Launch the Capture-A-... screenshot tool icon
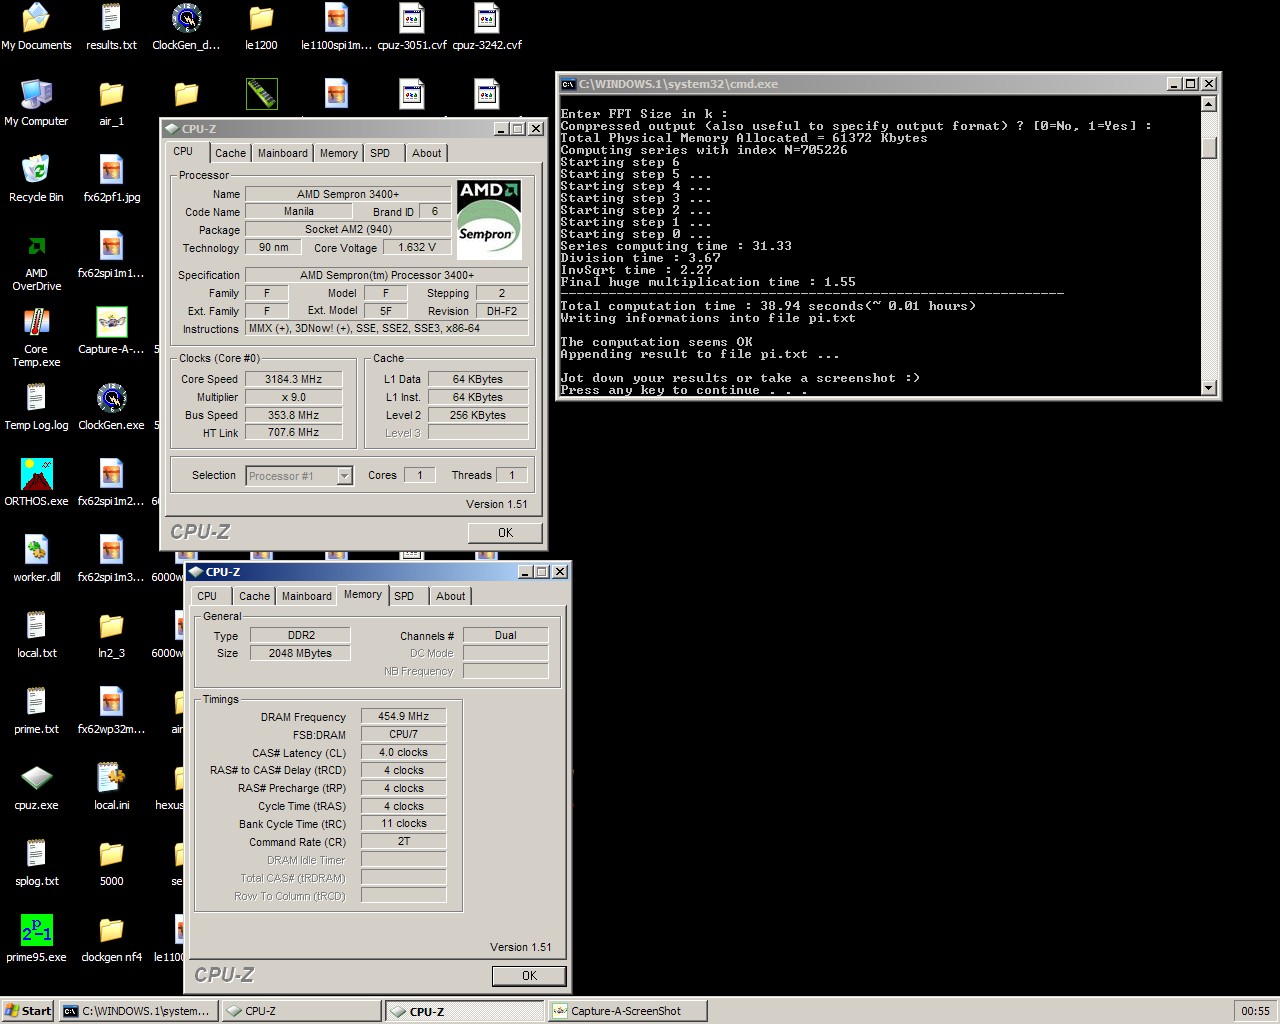 click(111, 331)
